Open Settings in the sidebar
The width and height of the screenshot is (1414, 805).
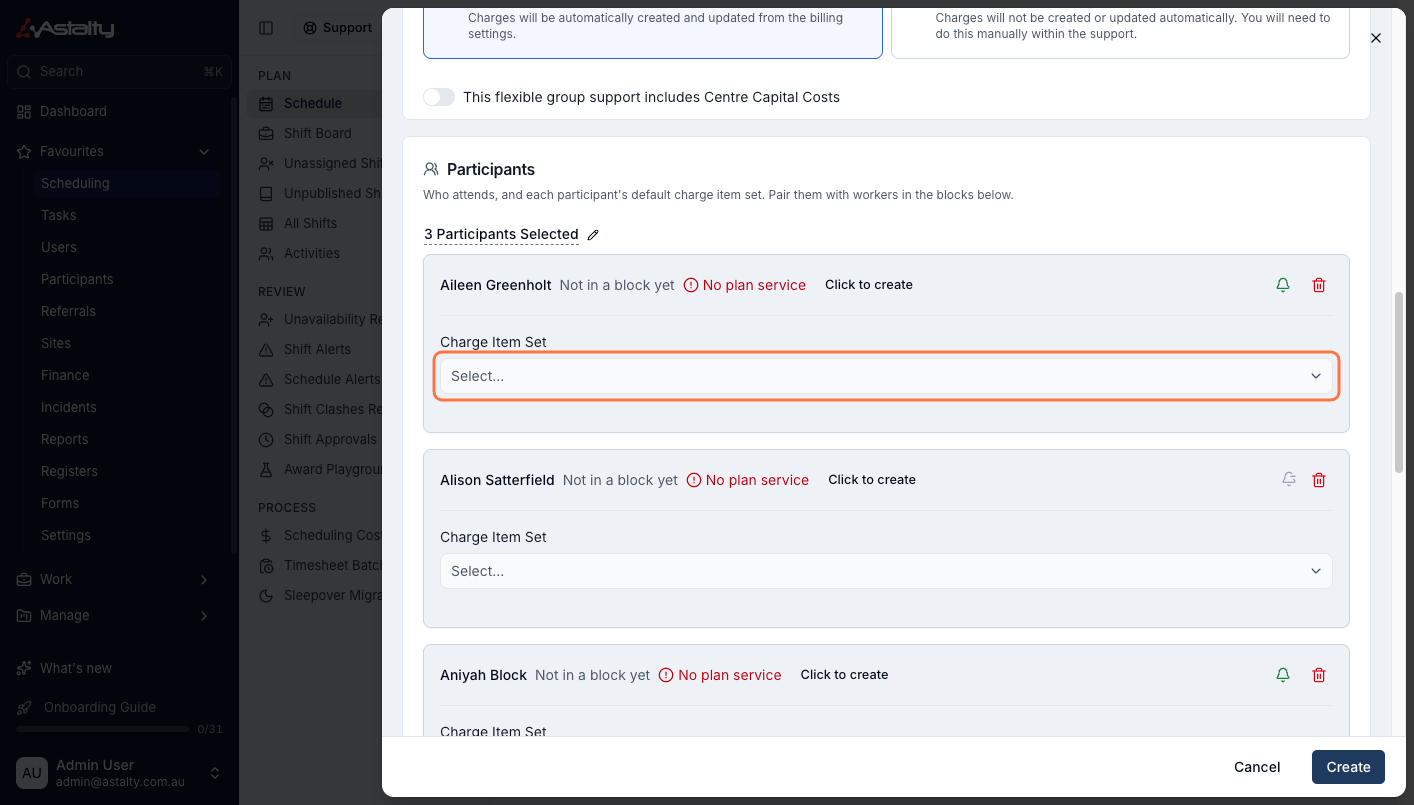[x=66, y=535]
